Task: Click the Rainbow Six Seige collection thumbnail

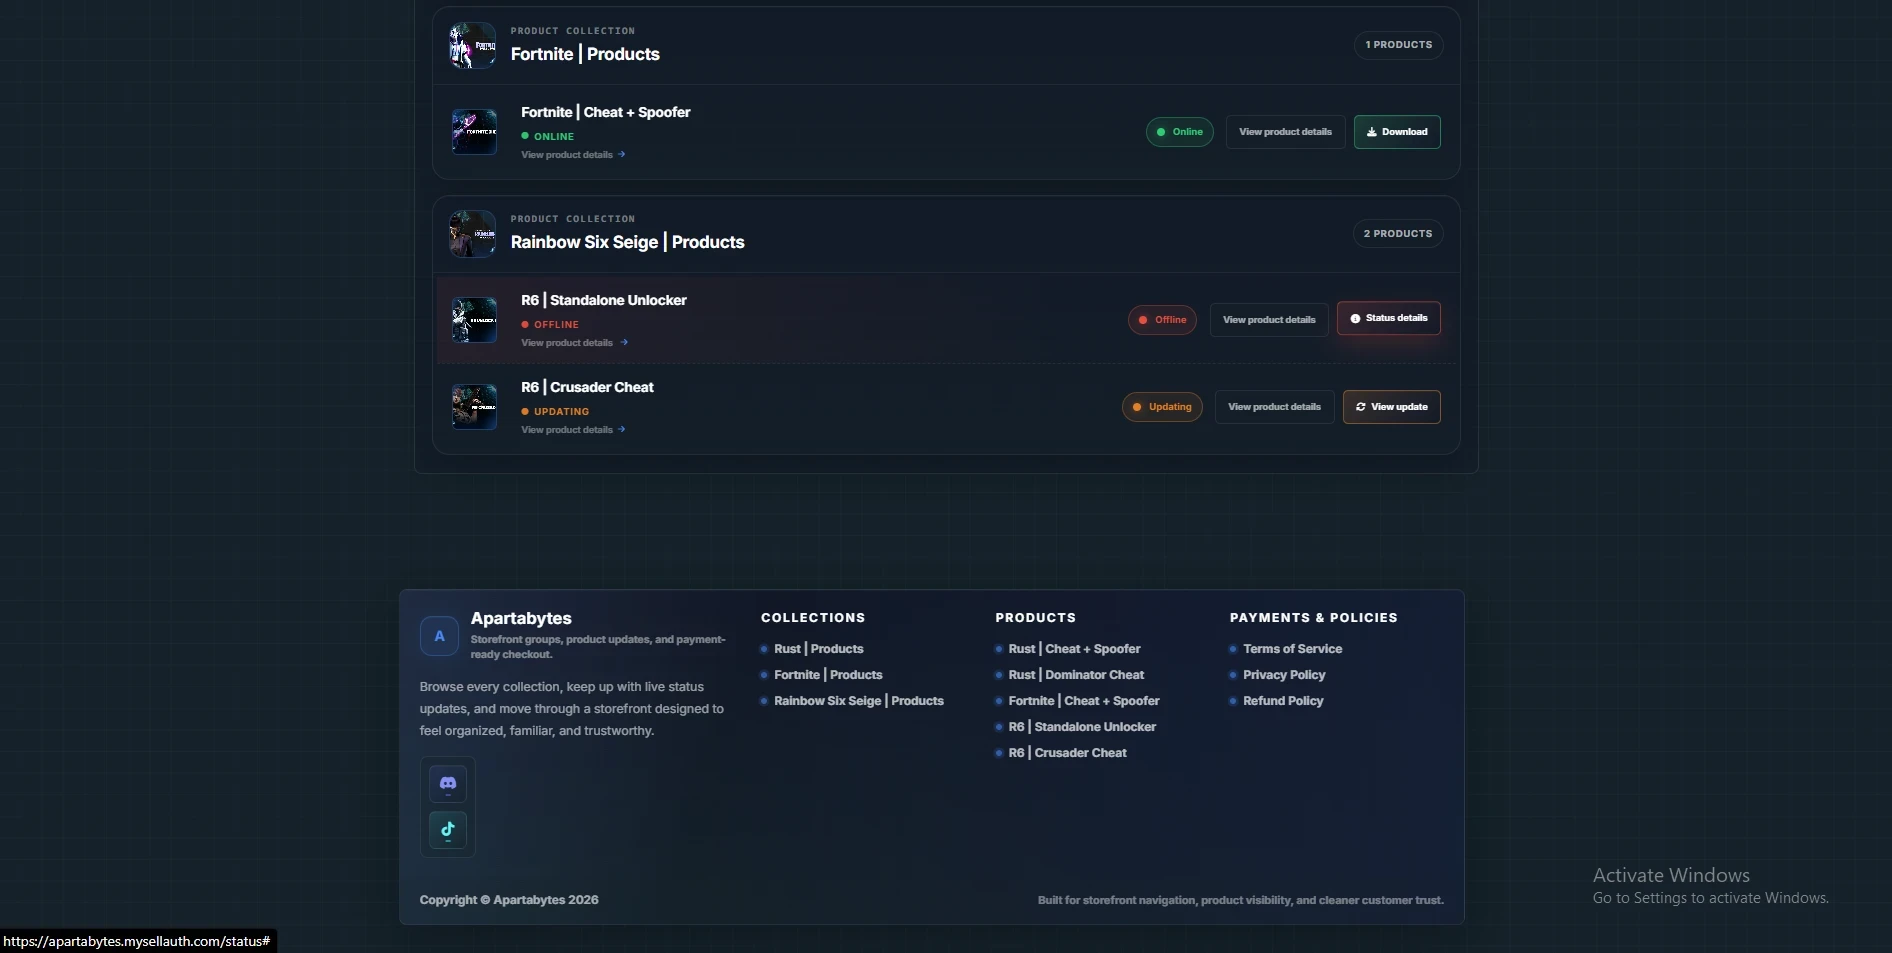Action: pyautogui.click(x=473, y=233)
